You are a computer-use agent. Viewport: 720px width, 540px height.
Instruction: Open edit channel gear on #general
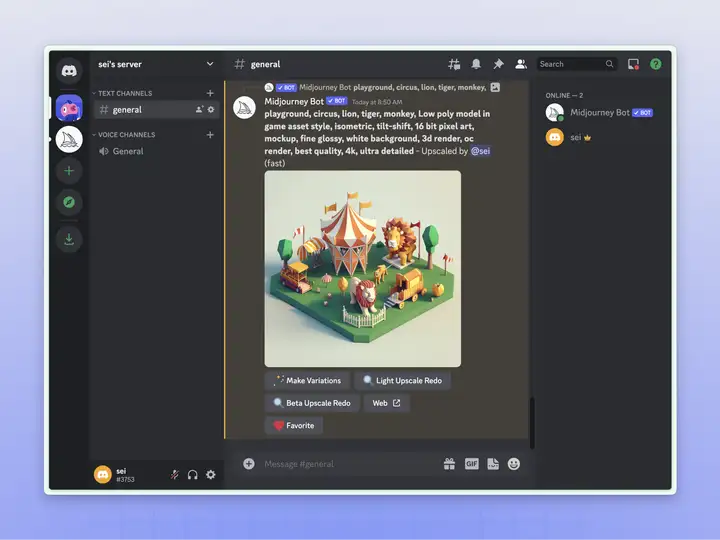[211, 109]
